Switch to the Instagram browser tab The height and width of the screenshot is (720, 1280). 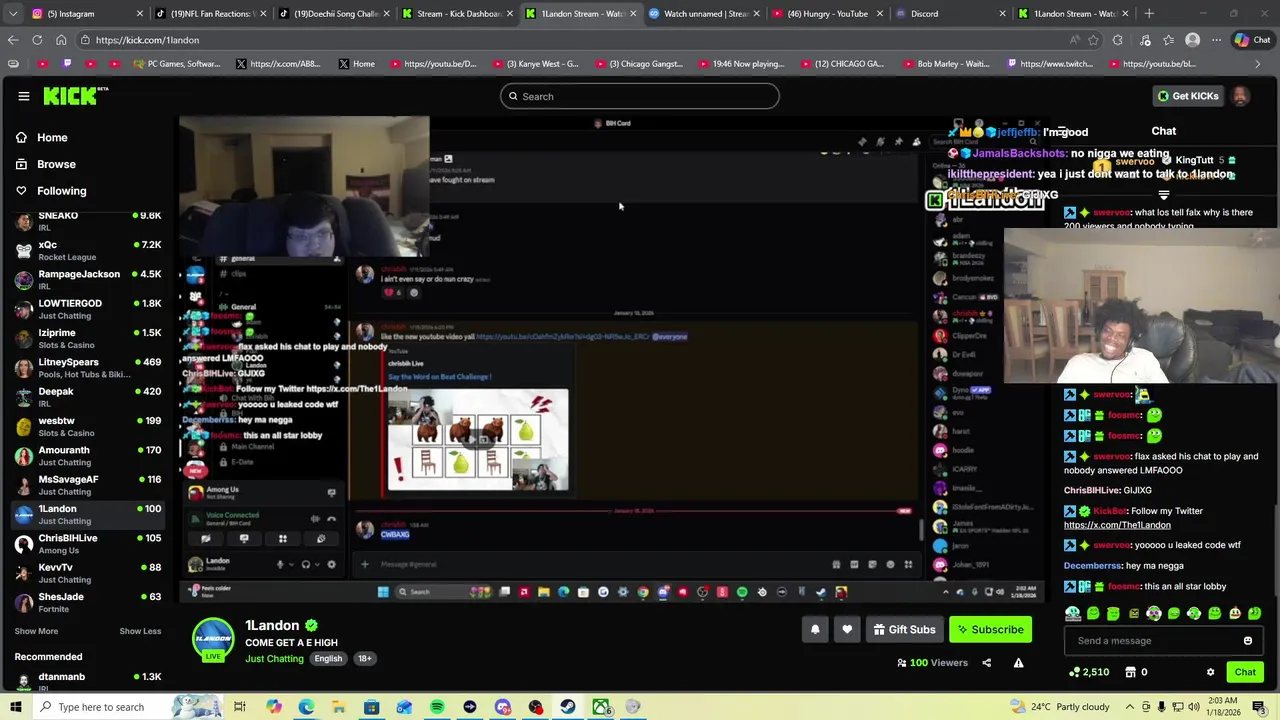pos(87,14)
